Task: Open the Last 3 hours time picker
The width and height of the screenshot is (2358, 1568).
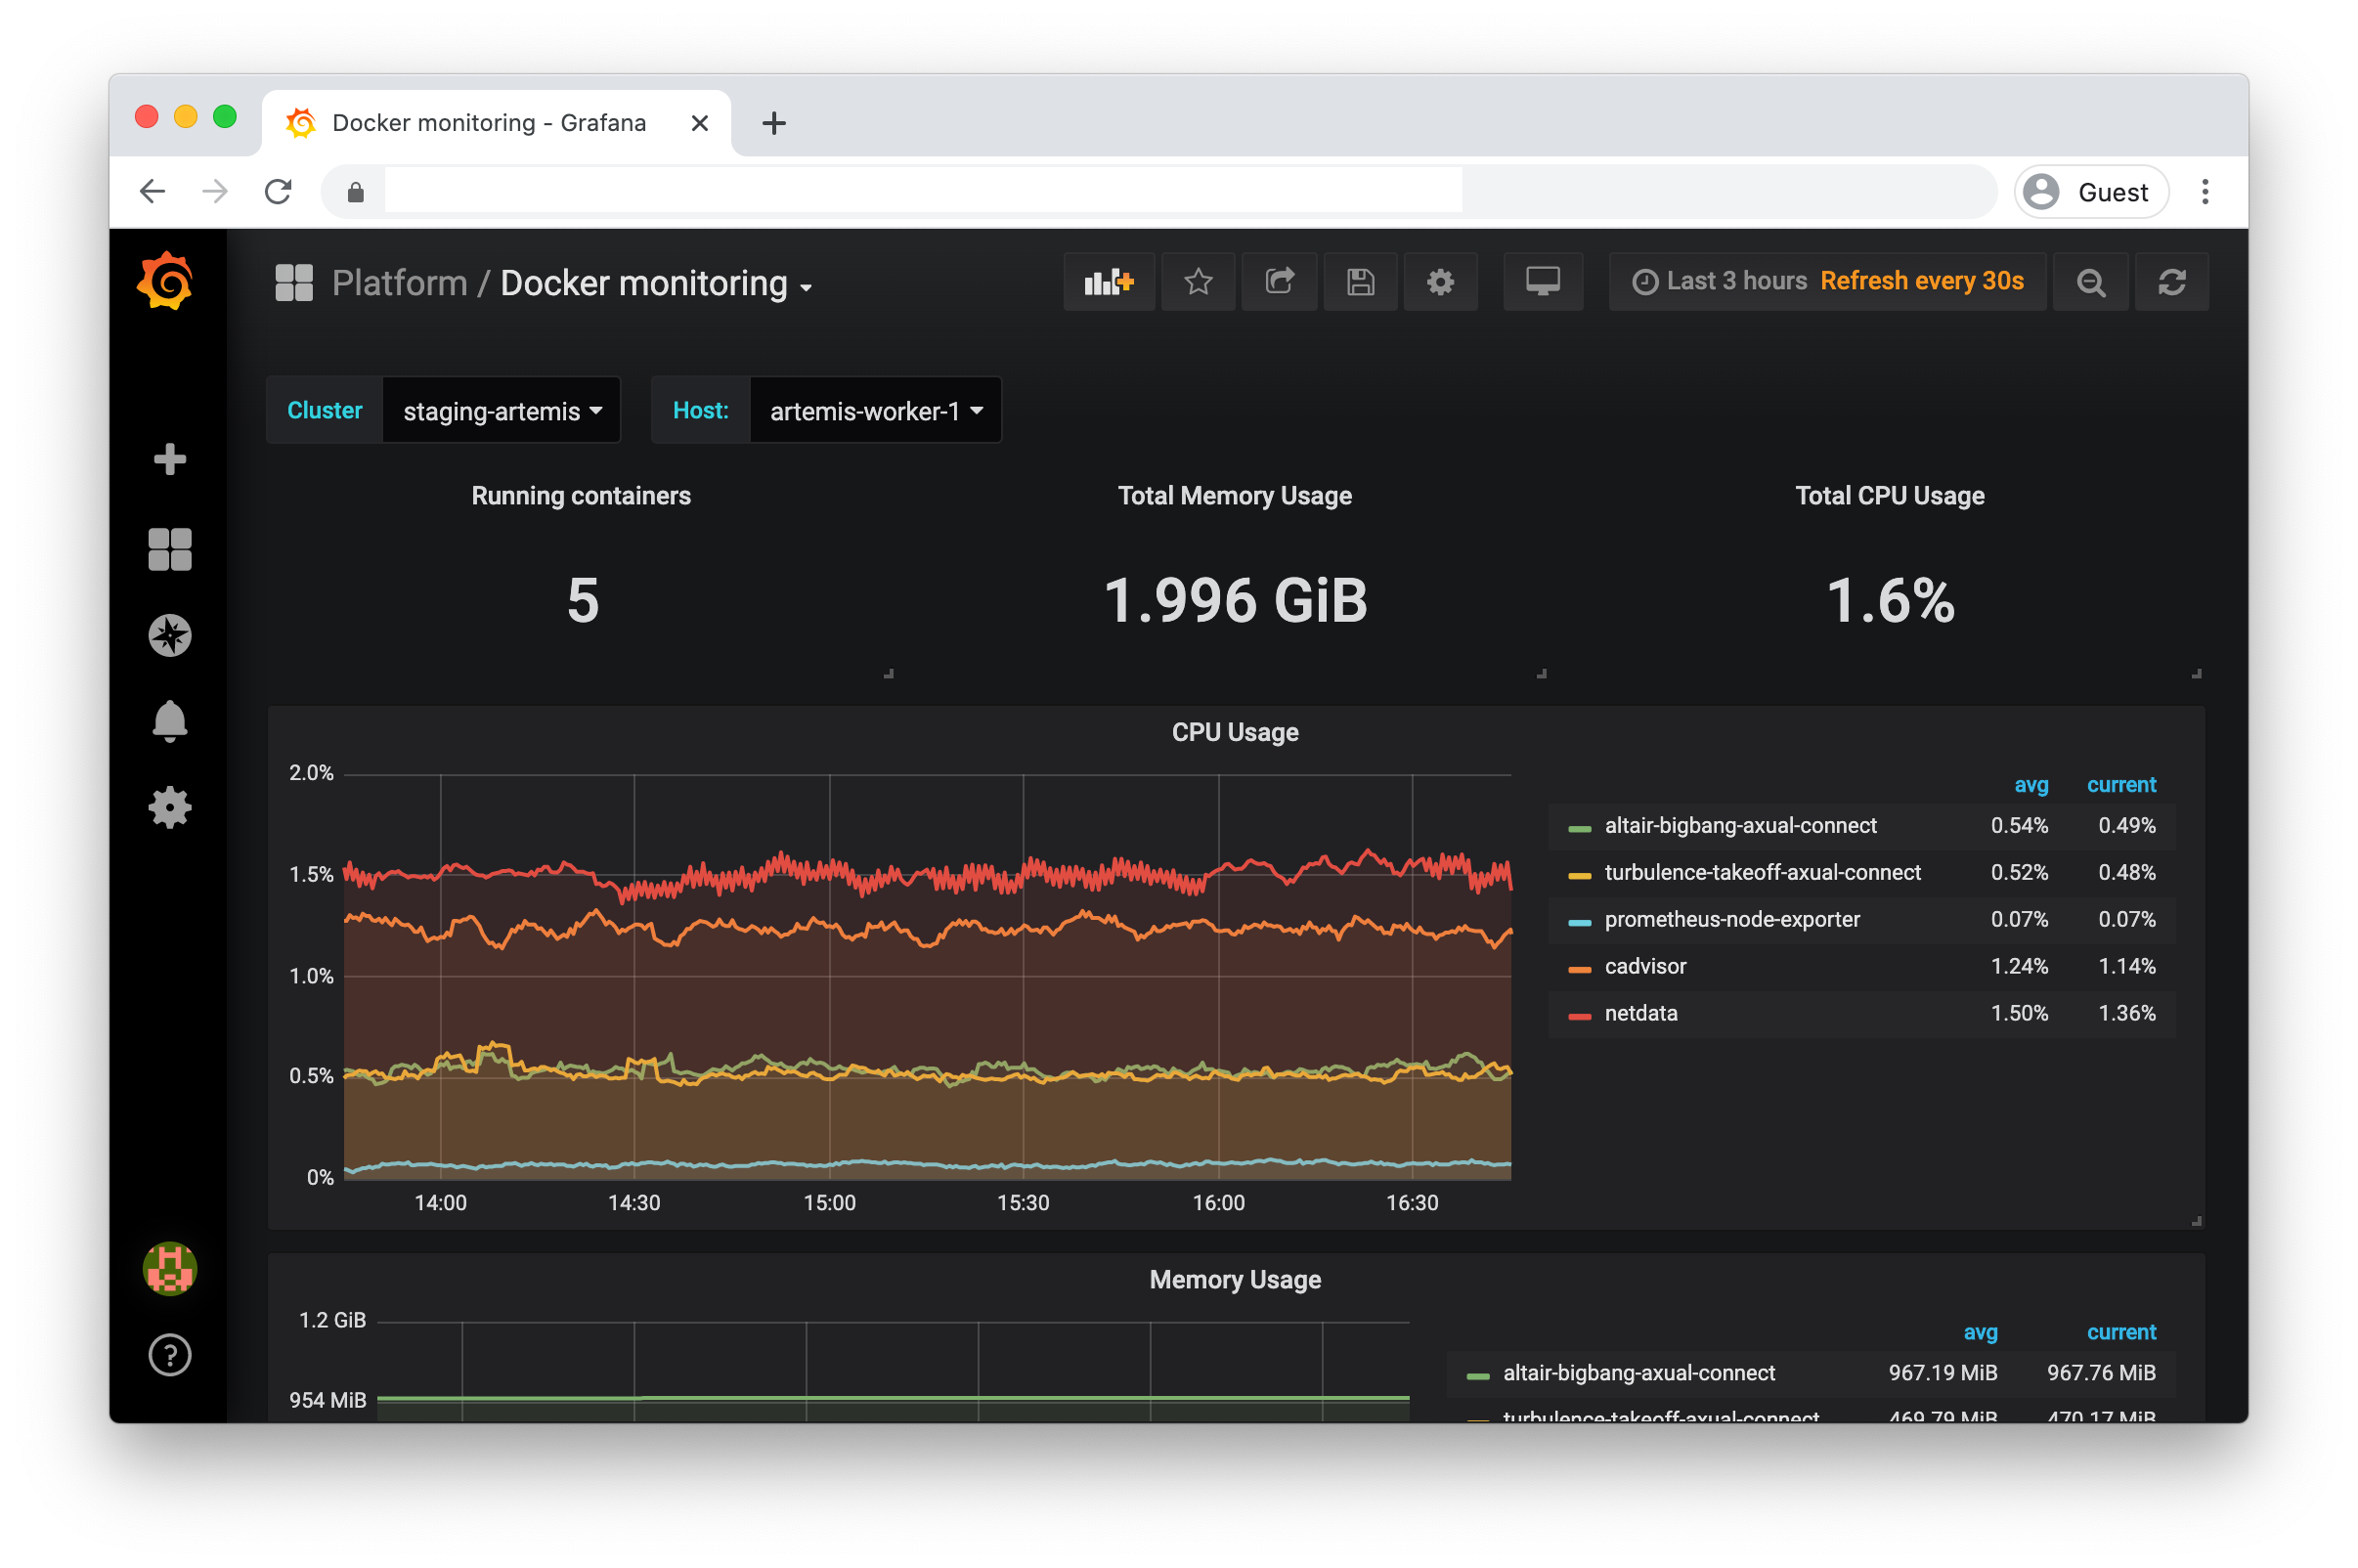Action: pyautogui.click(x=1827, y=281)
